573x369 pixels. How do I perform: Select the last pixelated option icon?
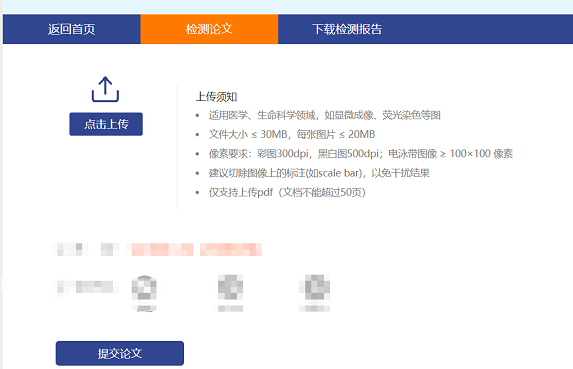click(315, 288)
